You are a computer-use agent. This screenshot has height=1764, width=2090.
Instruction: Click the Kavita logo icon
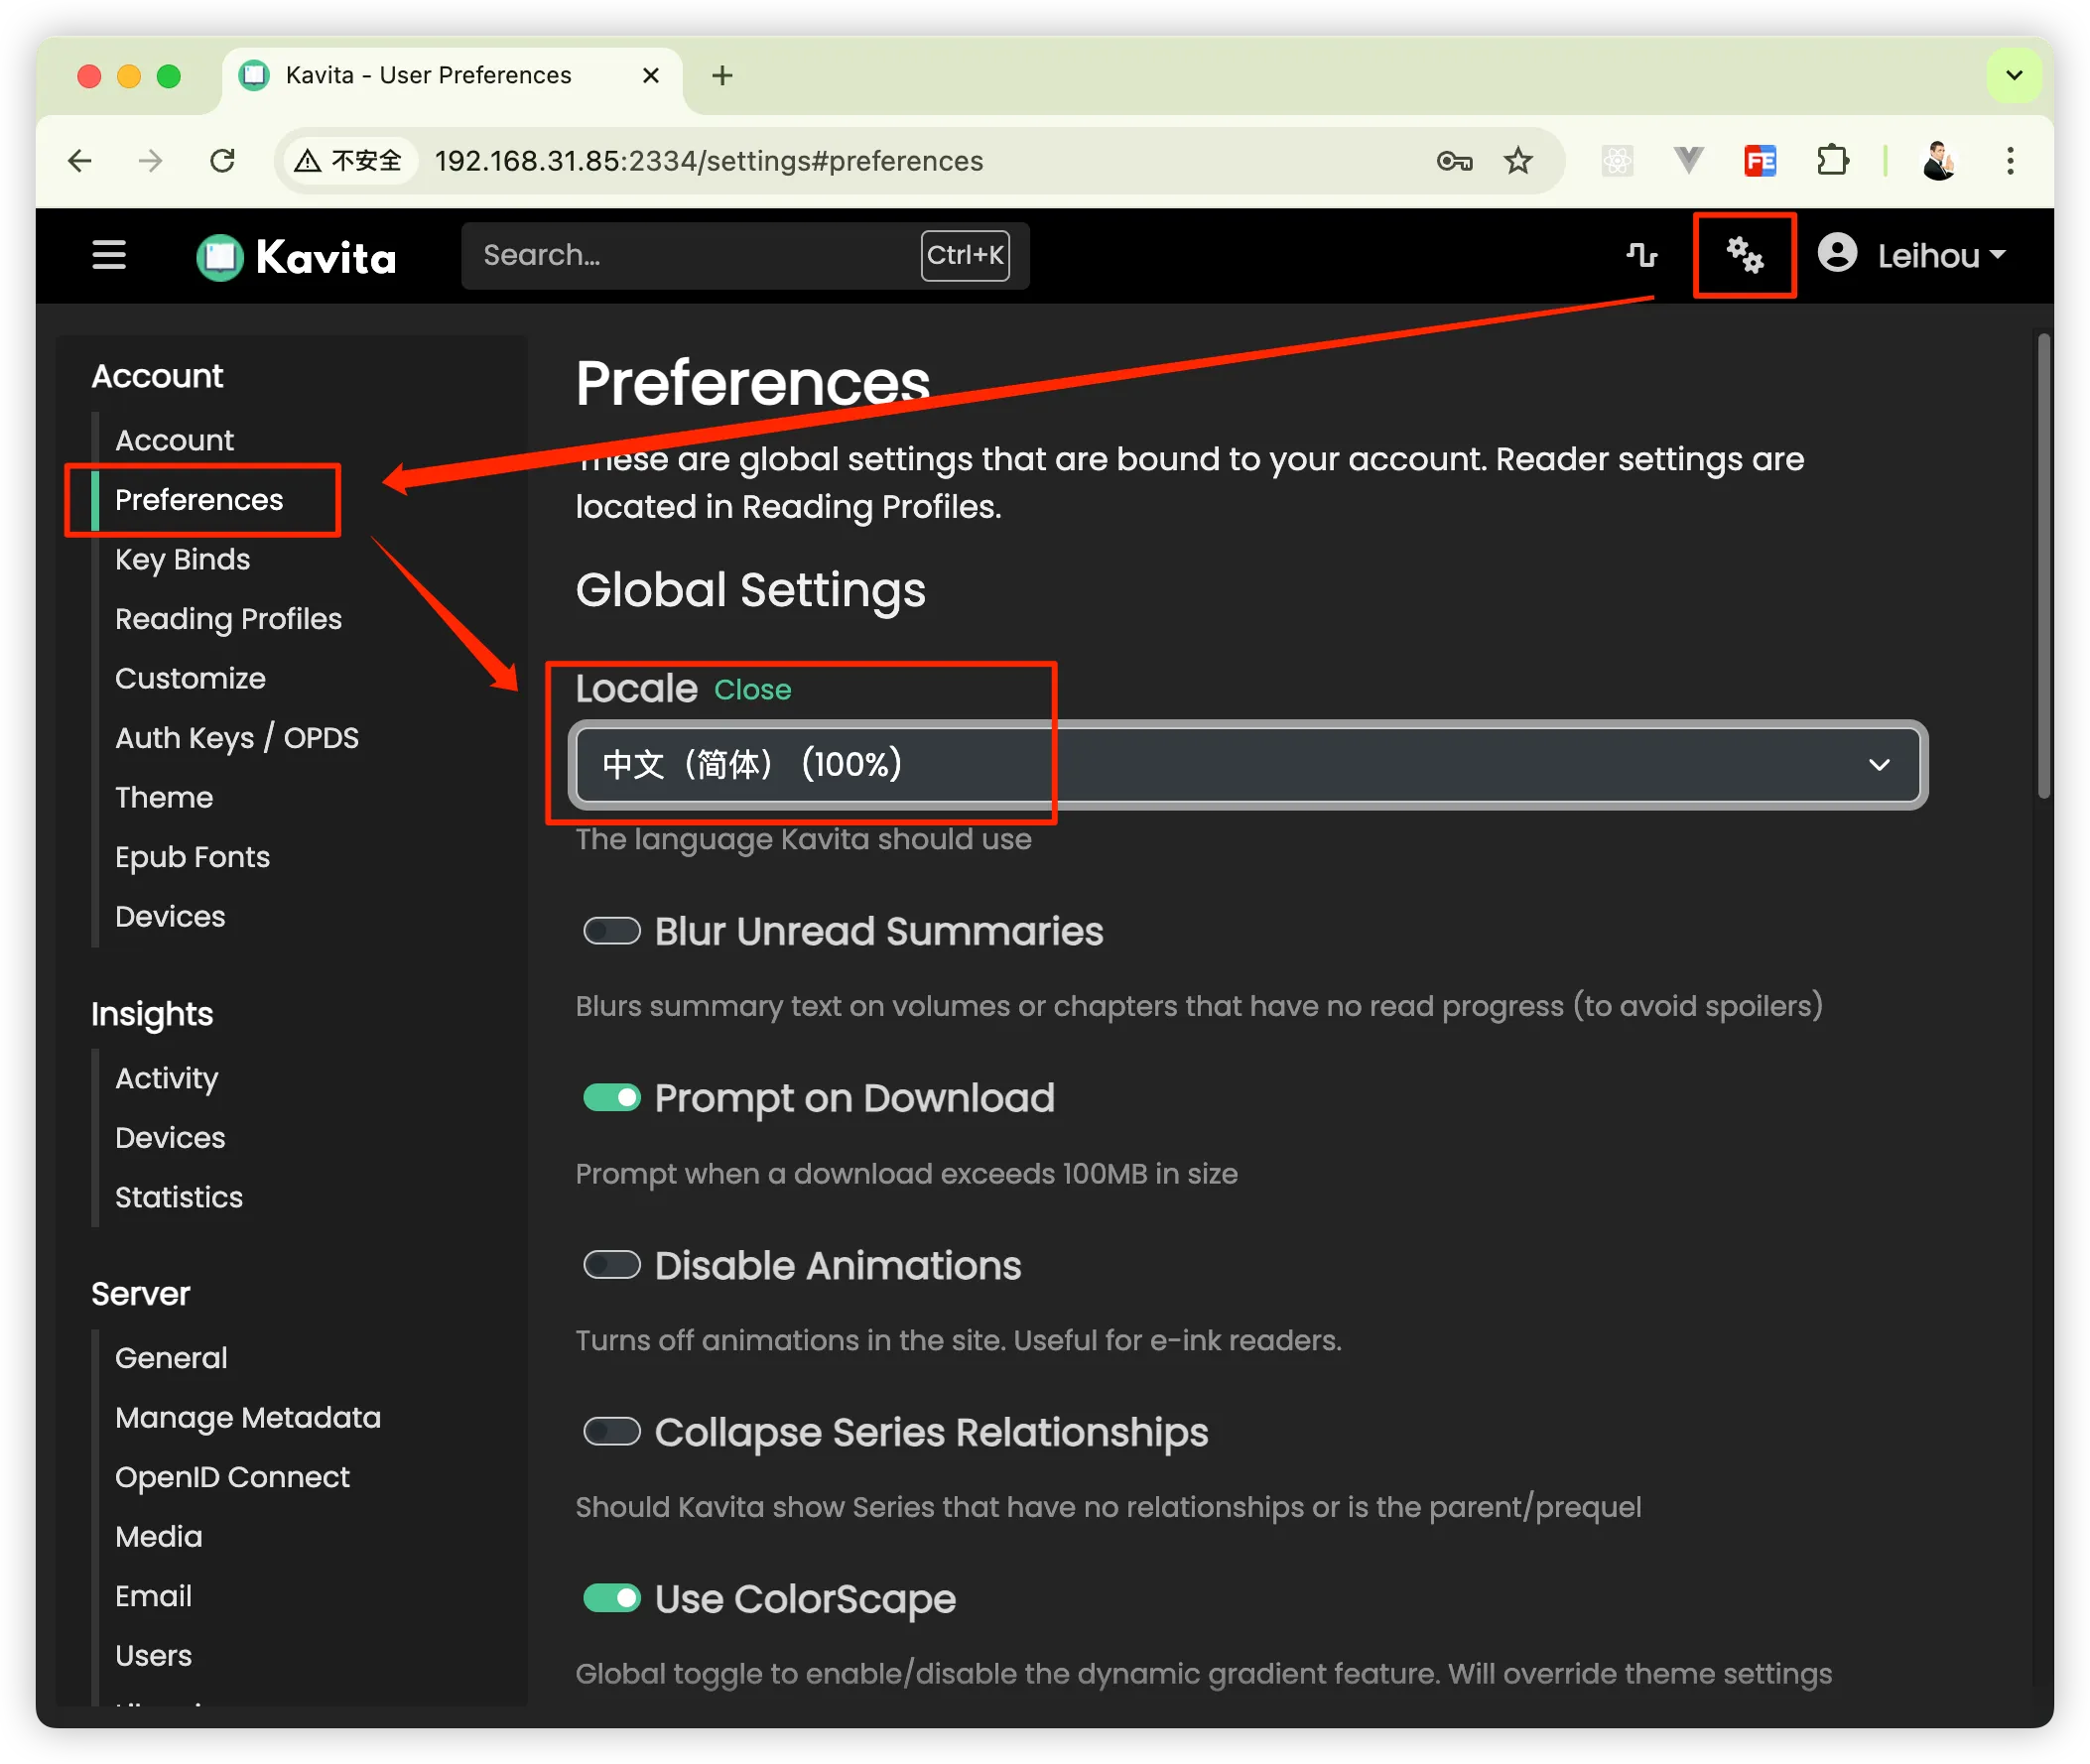click(x=220, y=257)
